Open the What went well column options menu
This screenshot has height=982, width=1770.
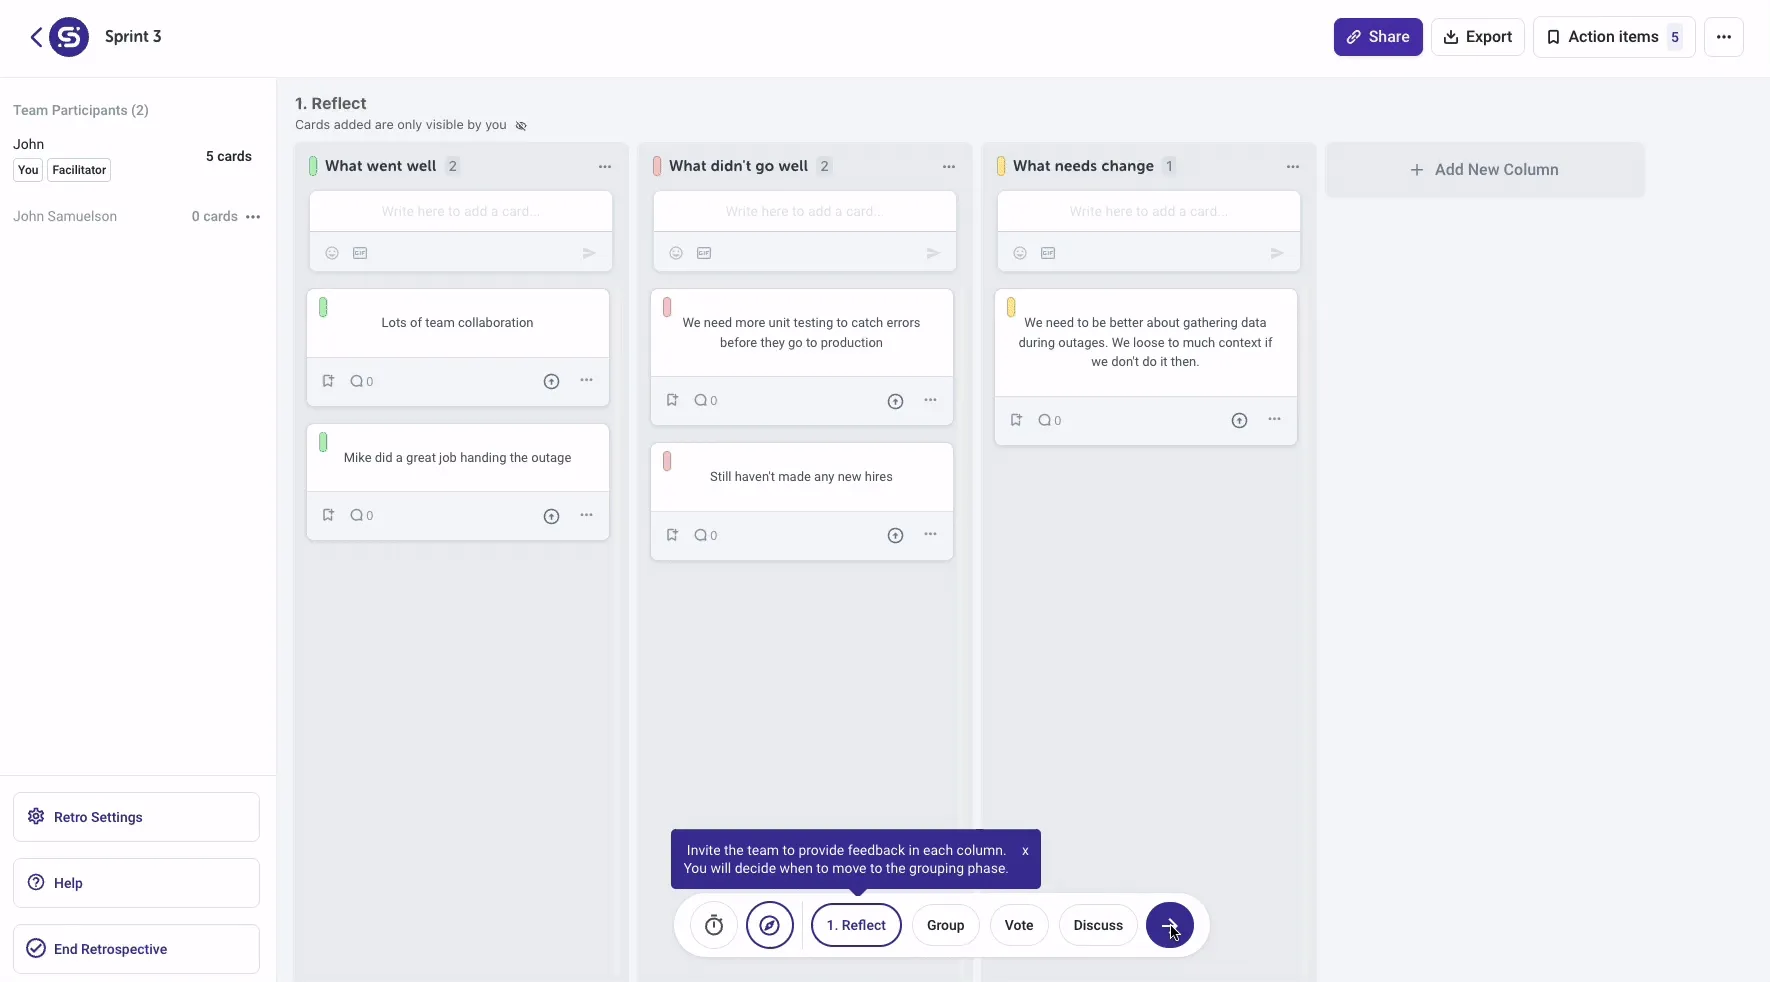coord(605,166)
